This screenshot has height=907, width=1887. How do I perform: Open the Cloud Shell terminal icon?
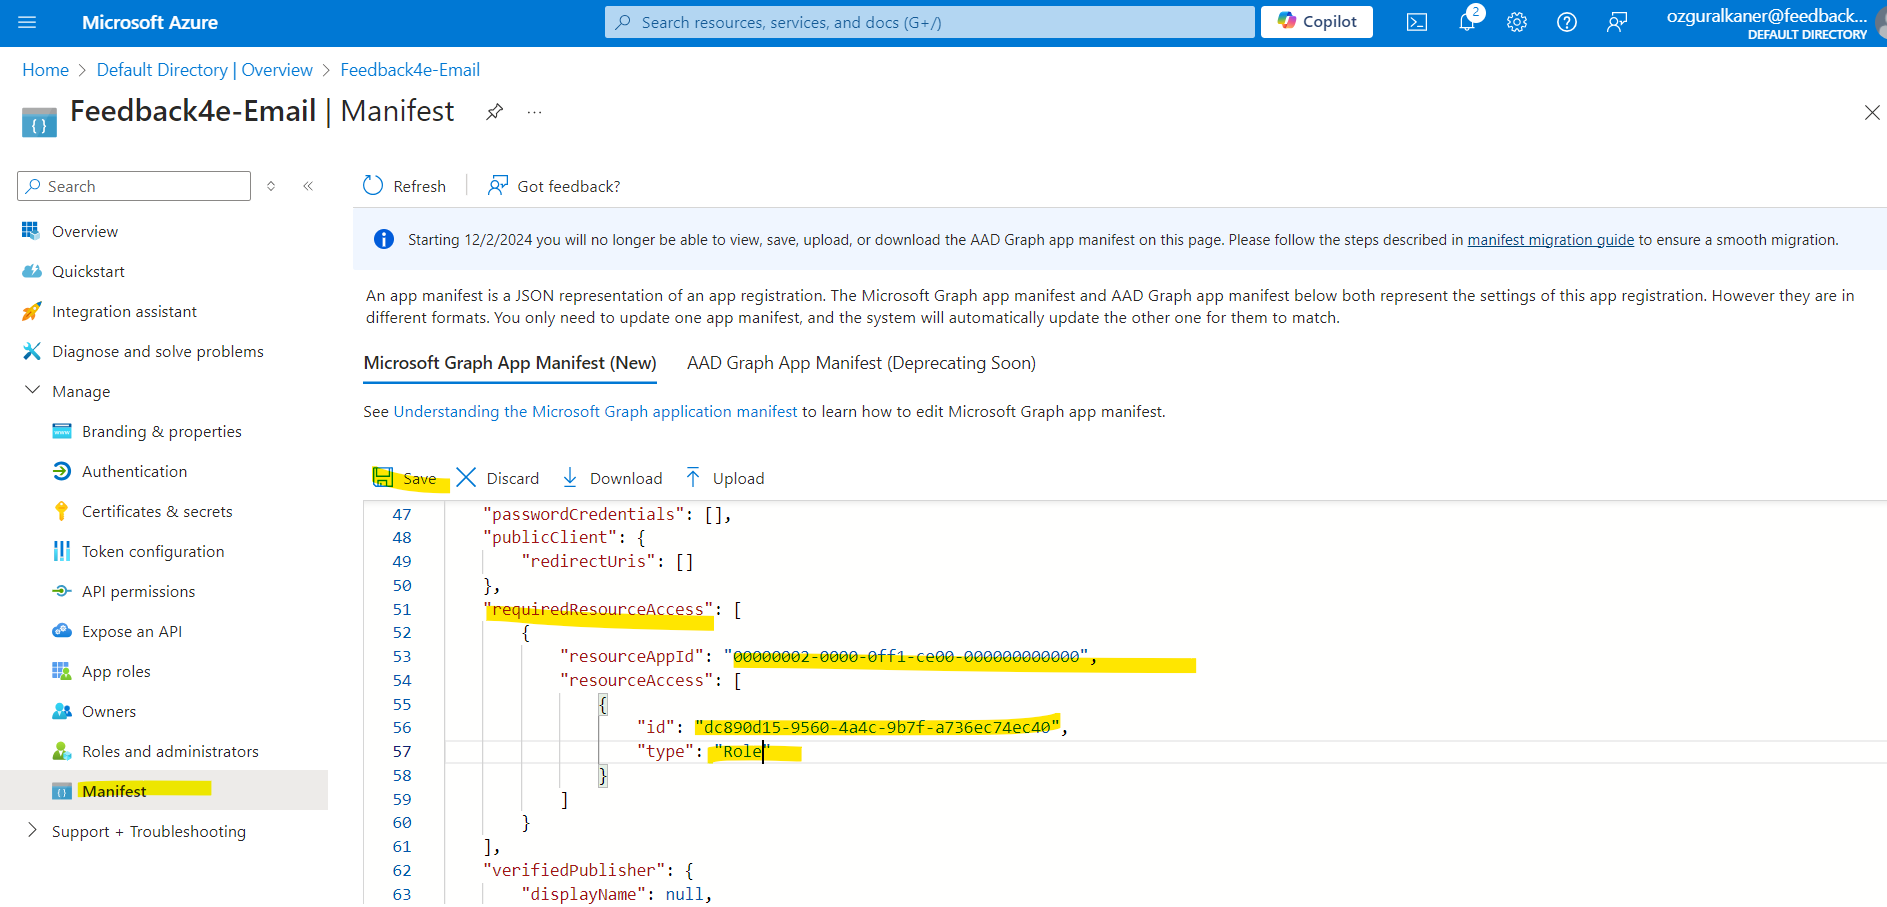(x=1416, y=22)
